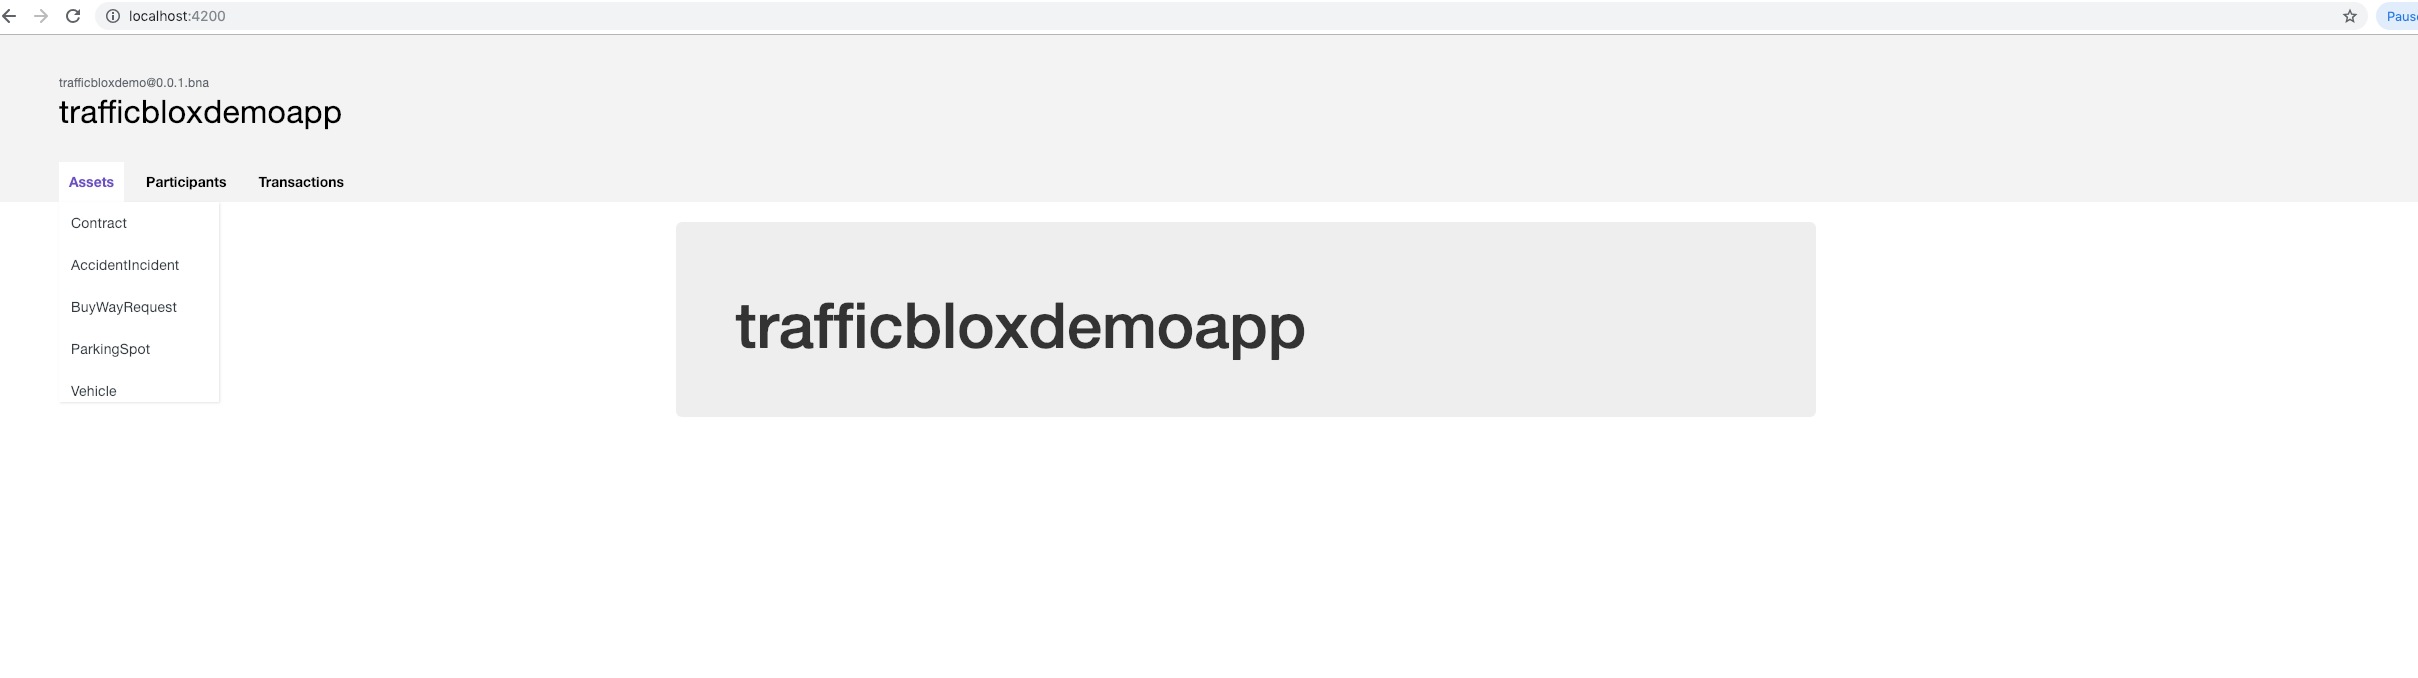Image resolution: width=2418 pixels, height=678 pixels.
Task: Go back with the browser back arrow
Action: 10,16
